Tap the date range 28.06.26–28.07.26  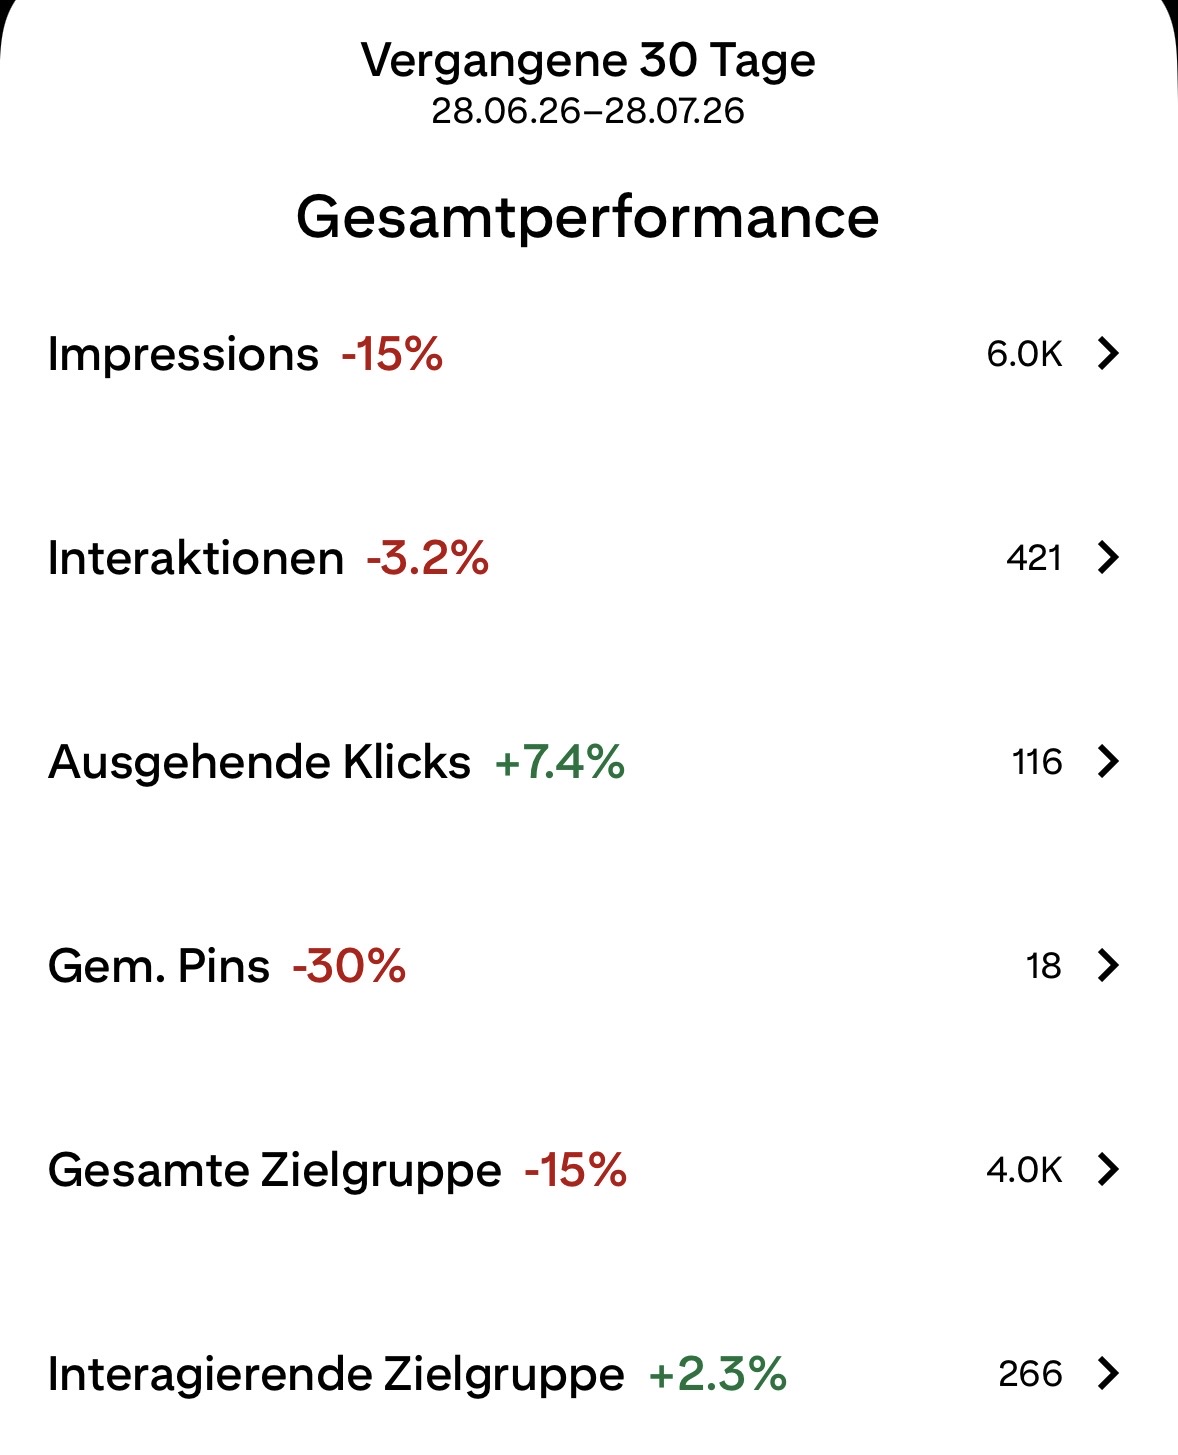[588, 111]
